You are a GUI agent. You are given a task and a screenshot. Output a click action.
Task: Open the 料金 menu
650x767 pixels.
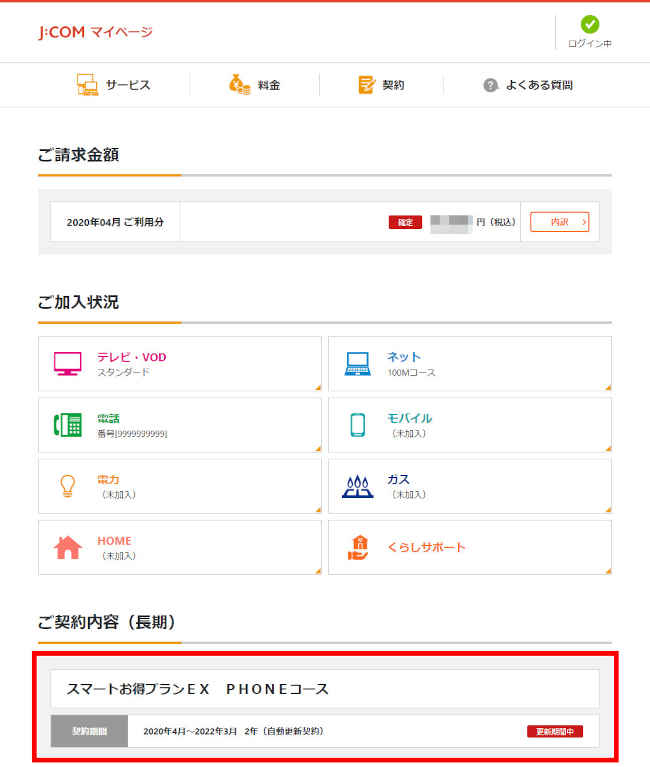254,85
